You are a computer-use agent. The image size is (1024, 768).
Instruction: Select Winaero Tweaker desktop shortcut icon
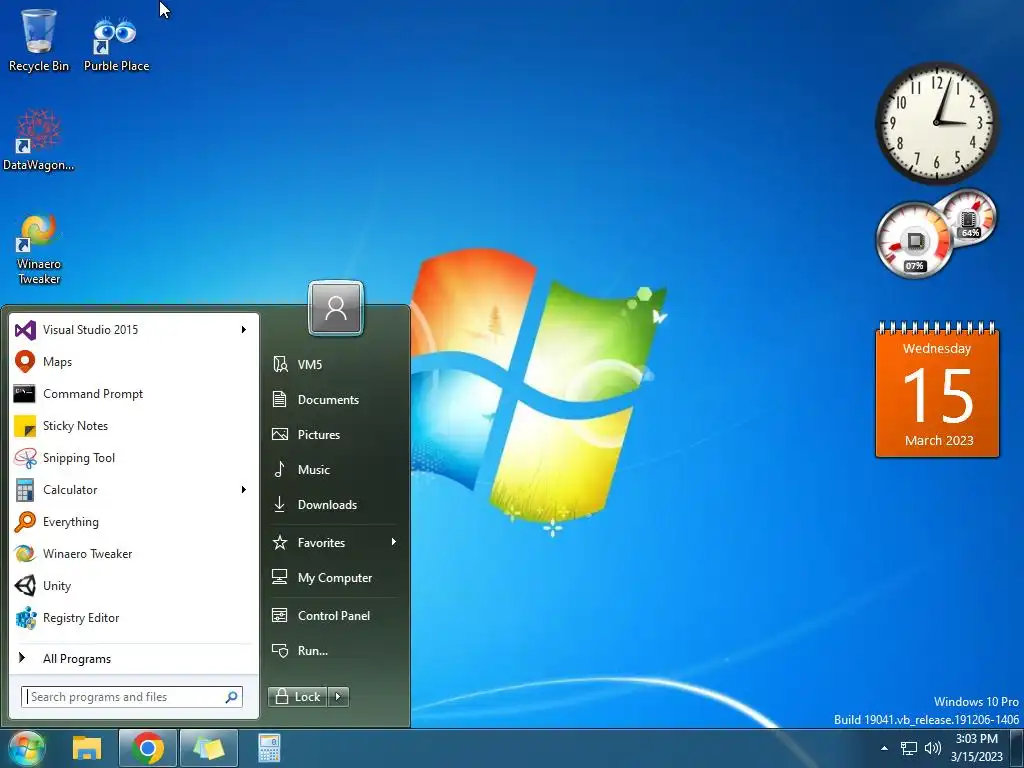(x=39, y=250)
